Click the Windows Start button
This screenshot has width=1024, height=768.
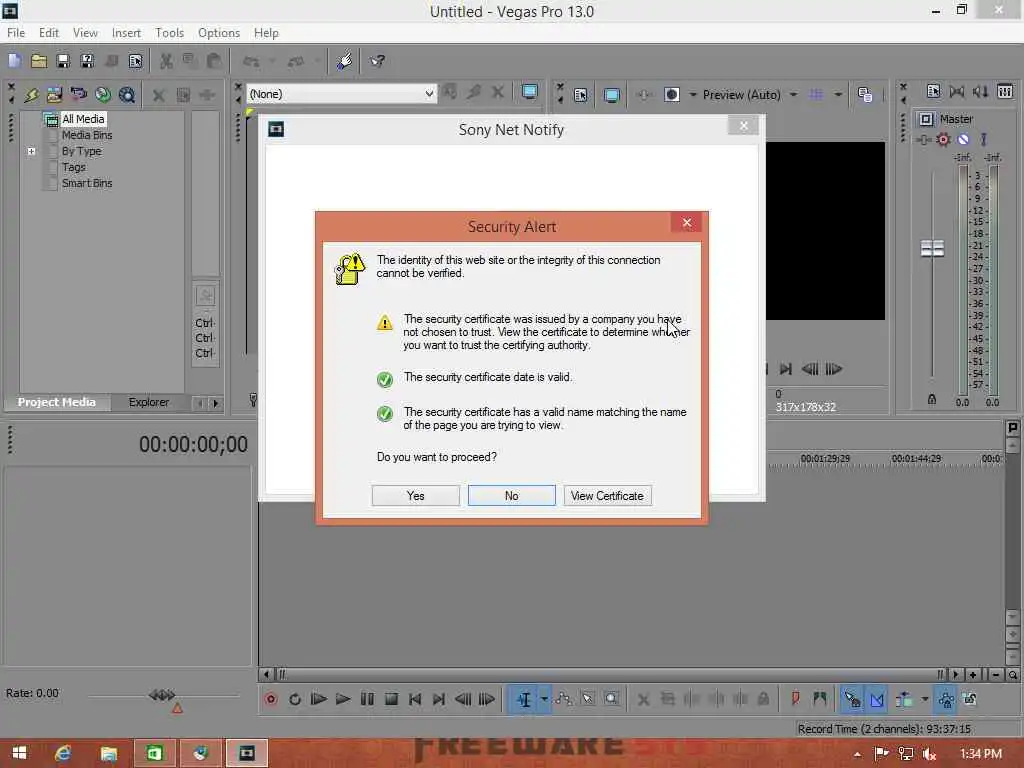[19, 754]
